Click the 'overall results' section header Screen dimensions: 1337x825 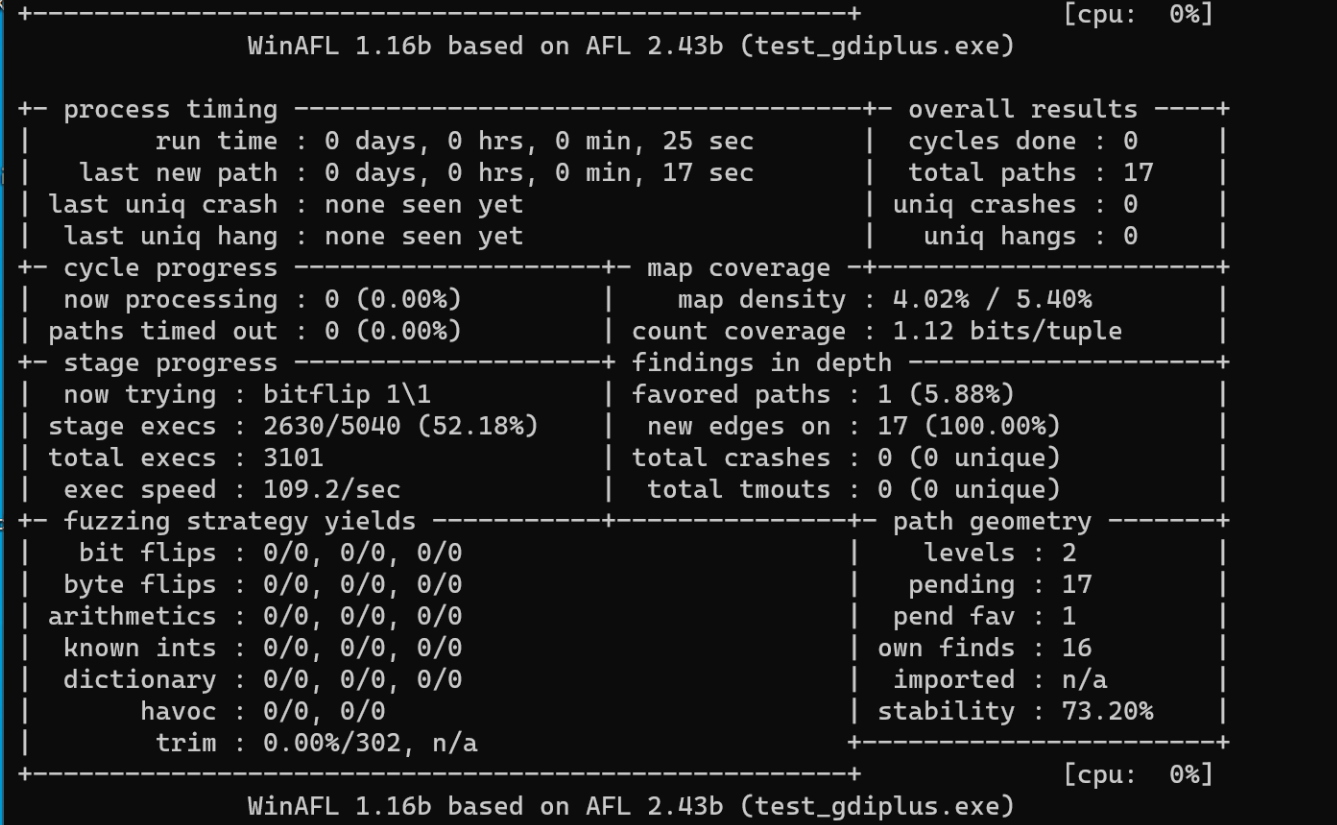pos(1022,110)
